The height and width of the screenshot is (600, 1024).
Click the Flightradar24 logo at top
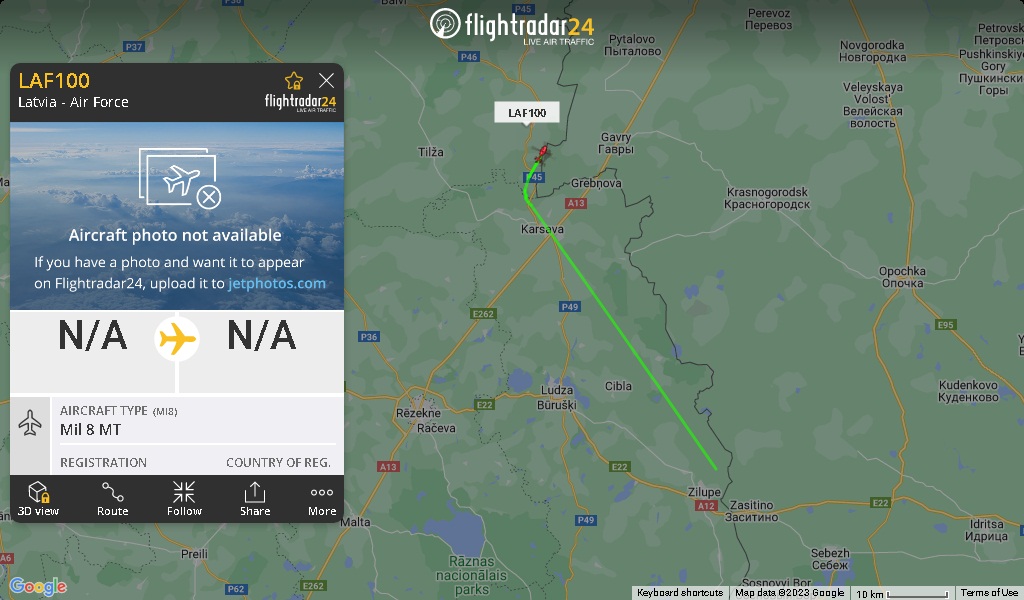coord(512,25)
